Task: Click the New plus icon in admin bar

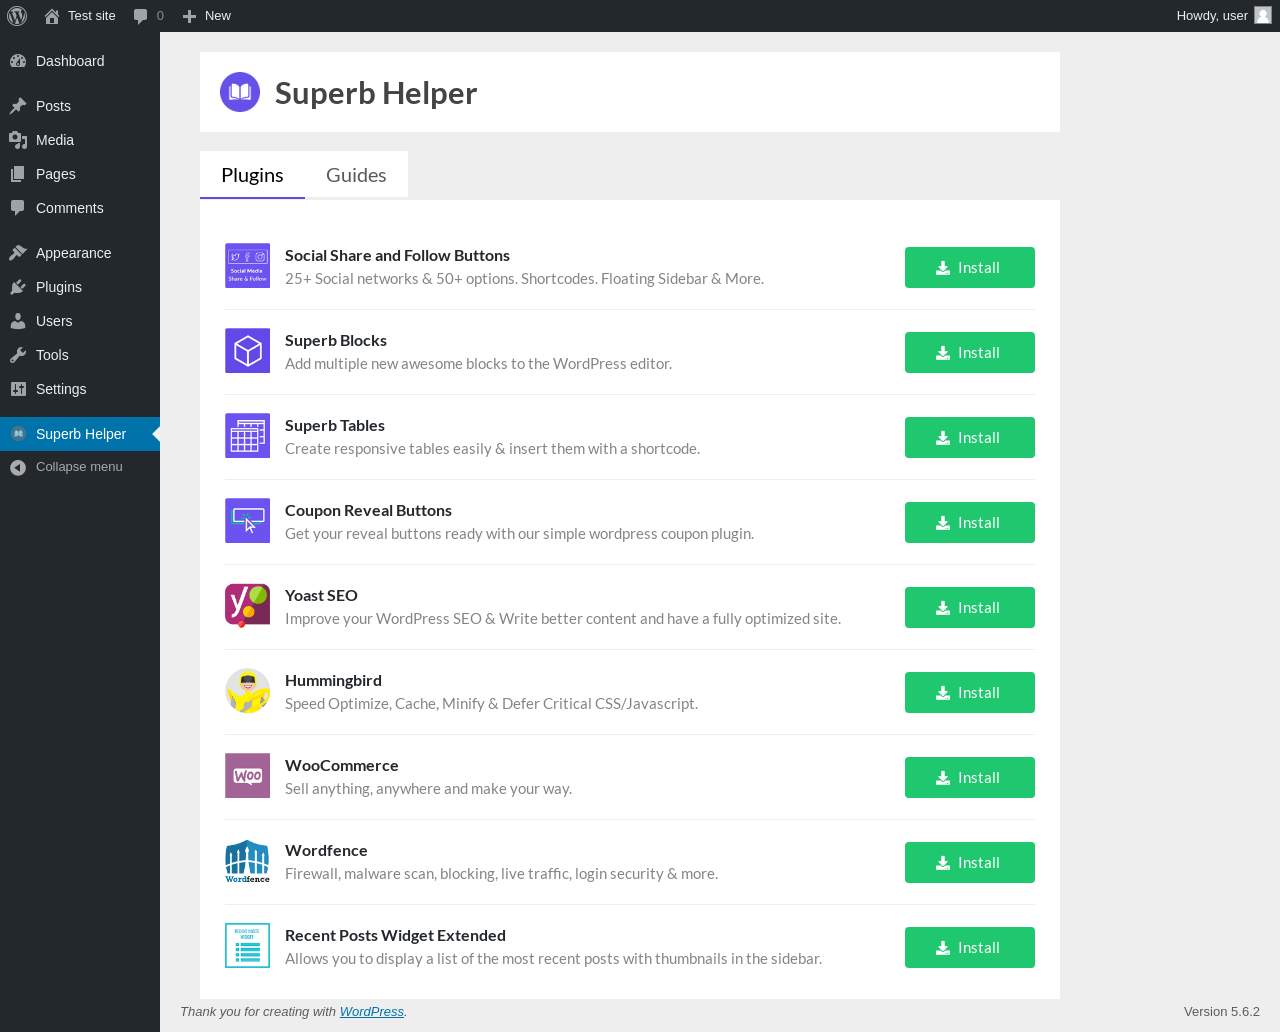Action: pos(189,16)
